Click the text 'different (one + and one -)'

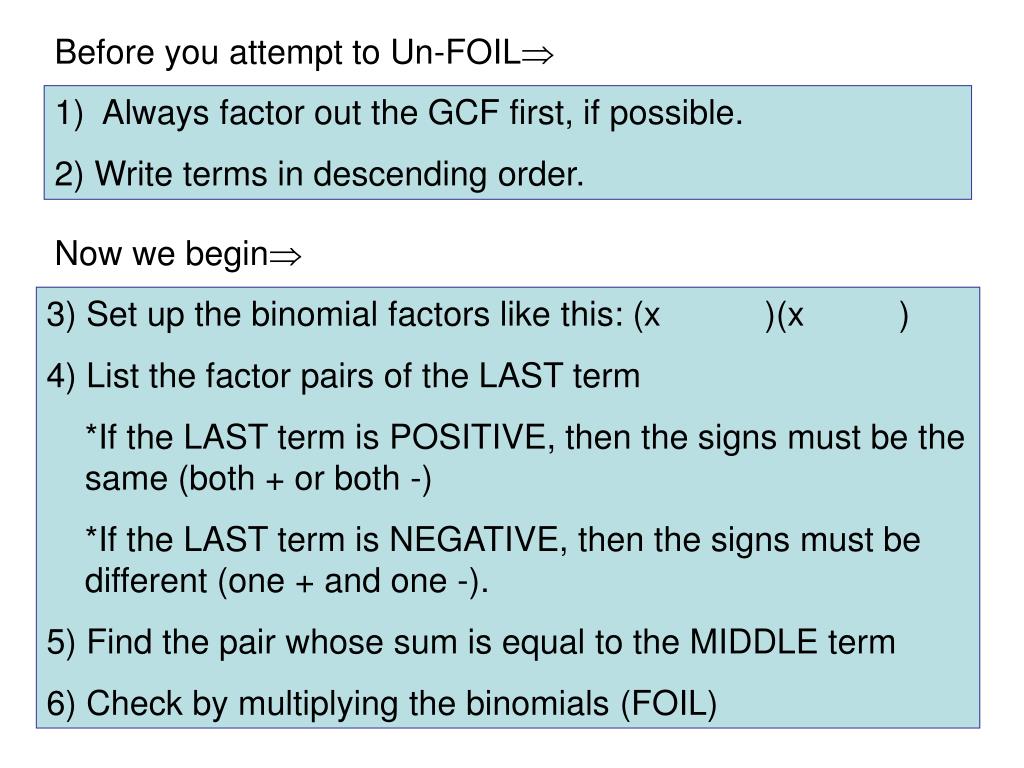(287, 581)
